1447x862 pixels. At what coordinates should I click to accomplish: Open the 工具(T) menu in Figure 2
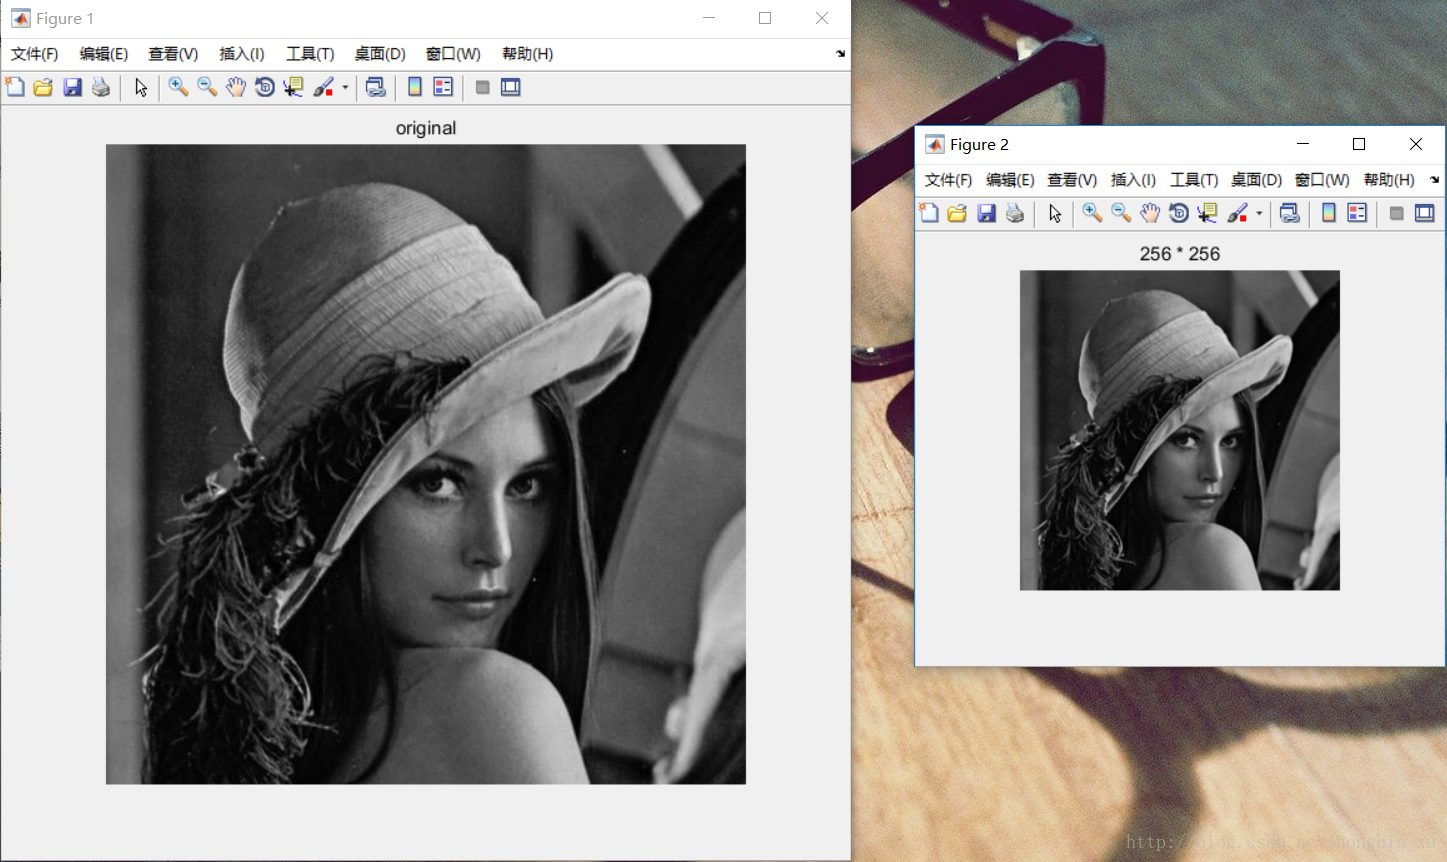tap(1193, 180)
